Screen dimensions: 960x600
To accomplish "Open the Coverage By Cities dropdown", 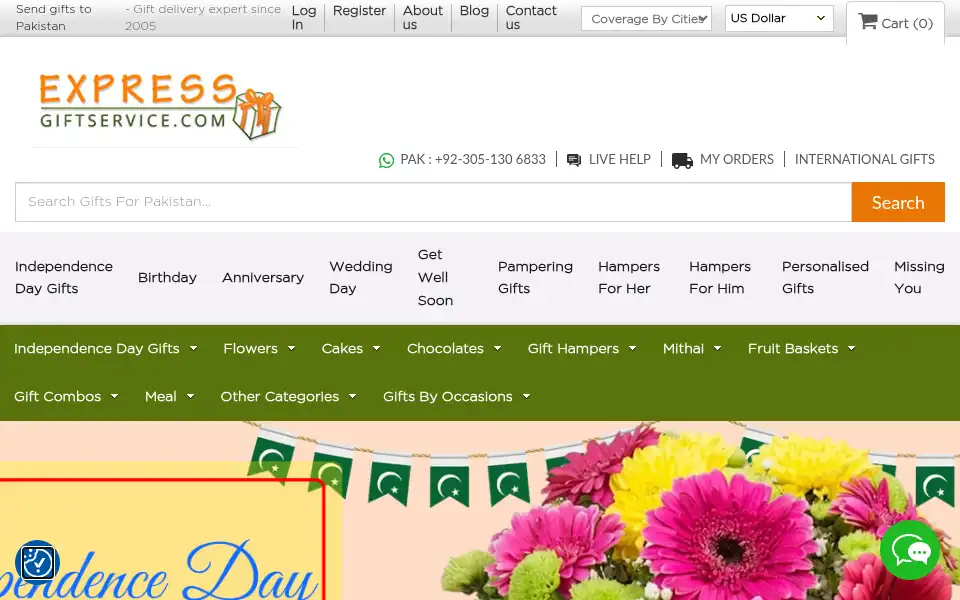I will 646,19.
